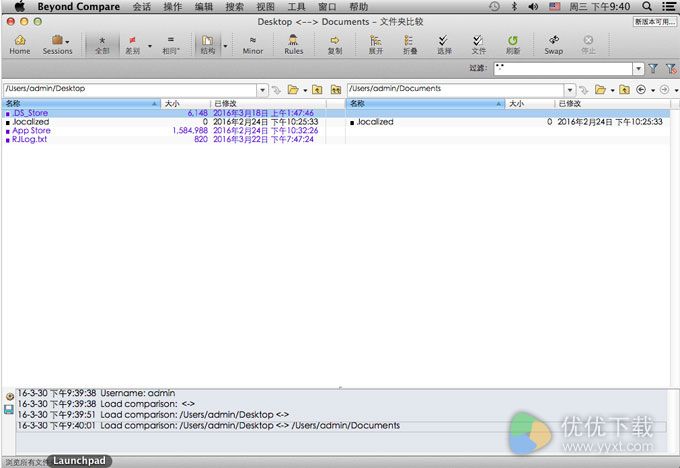Click the both-sides up level icon
Image resolution: width=680 pixels, height=468 pixels.
[336, 90]
